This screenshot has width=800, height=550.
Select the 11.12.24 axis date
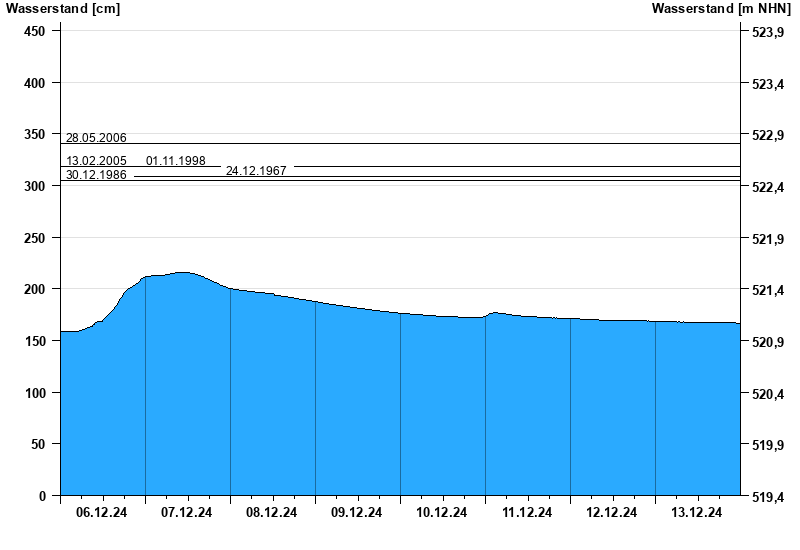click(527, 513)
